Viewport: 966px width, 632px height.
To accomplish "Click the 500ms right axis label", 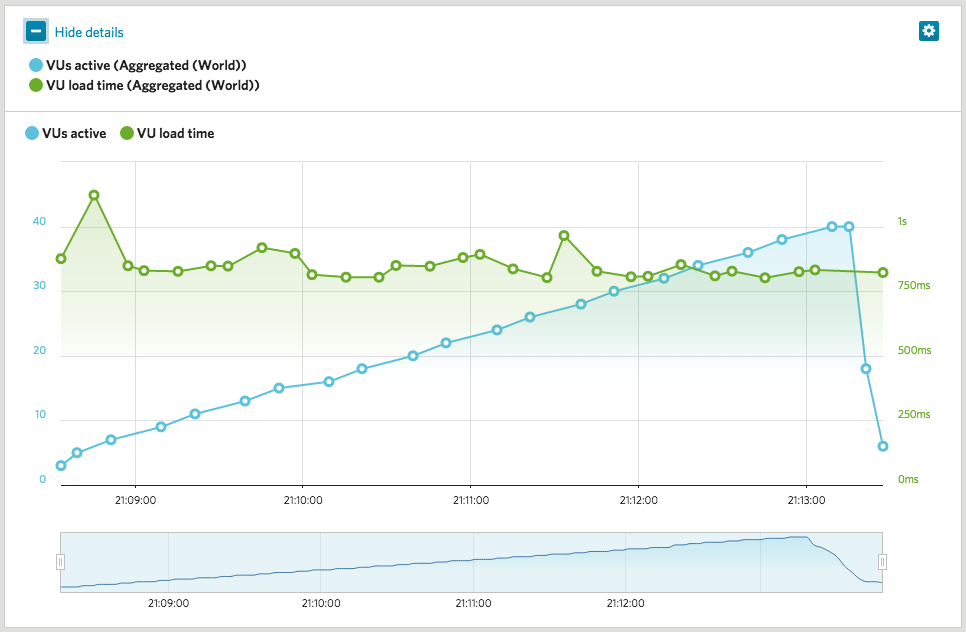I will click(x=914, y=350).
